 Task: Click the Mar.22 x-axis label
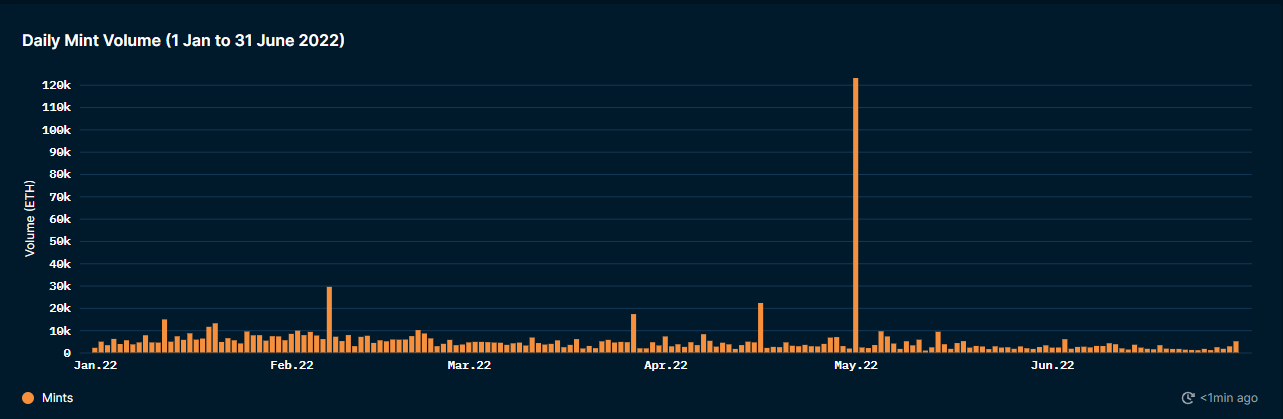point(469,366)
